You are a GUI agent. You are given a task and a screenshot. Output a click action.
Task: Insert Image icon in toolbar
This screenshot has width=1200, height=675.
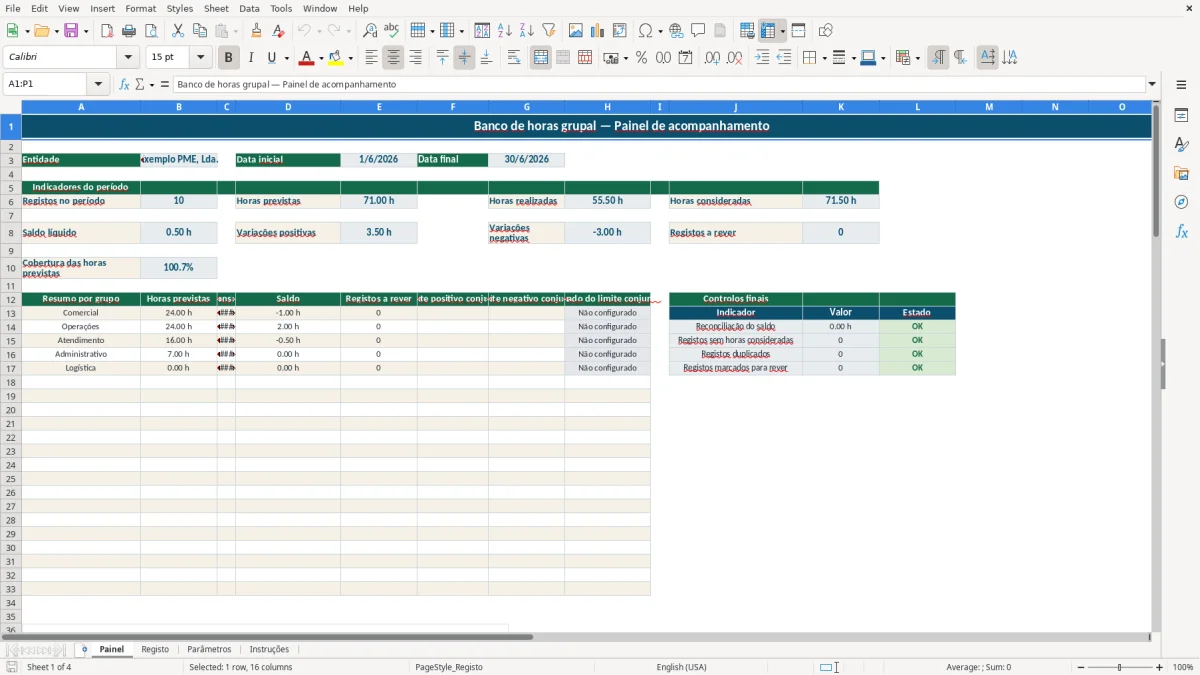pos(575,31)
